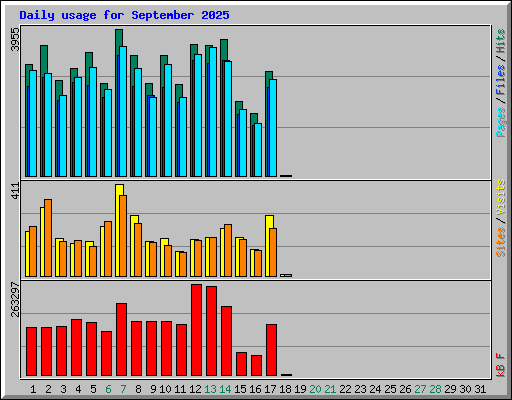Click the 'Sites / Visits' legend label

[501, 218]
